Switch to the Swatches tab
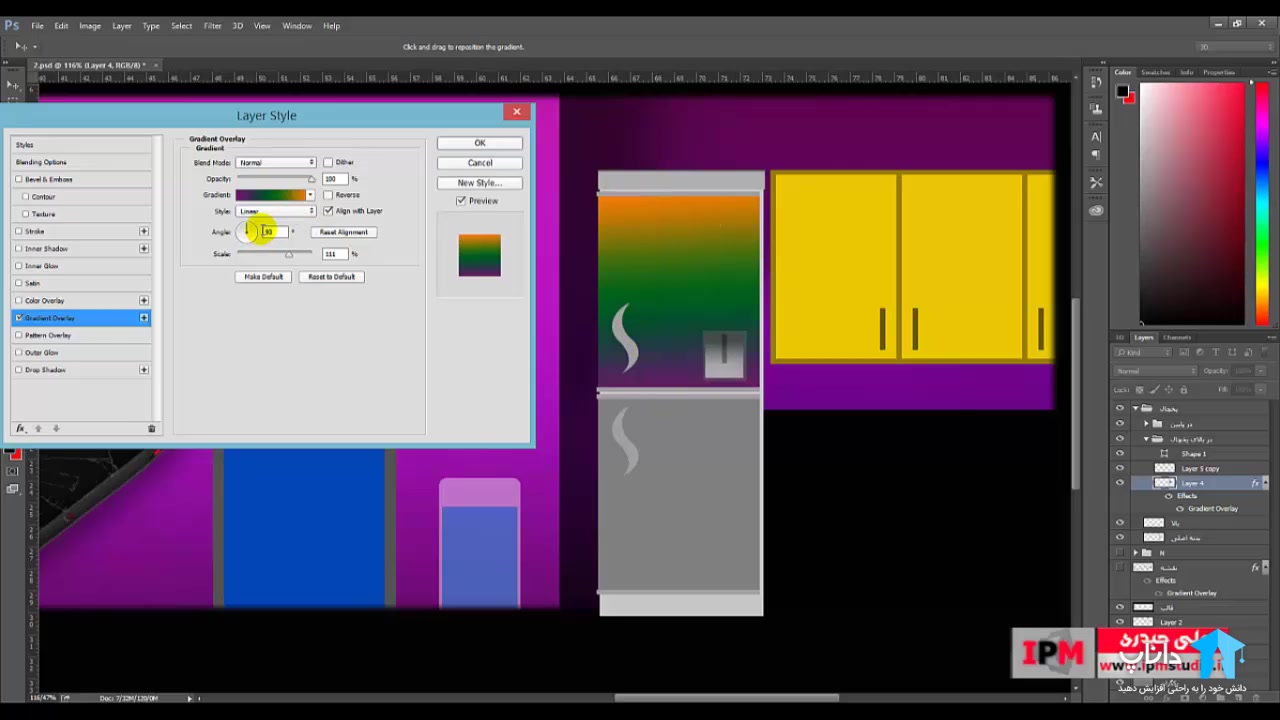The image size is (1280, 720). click(1155, 73)
